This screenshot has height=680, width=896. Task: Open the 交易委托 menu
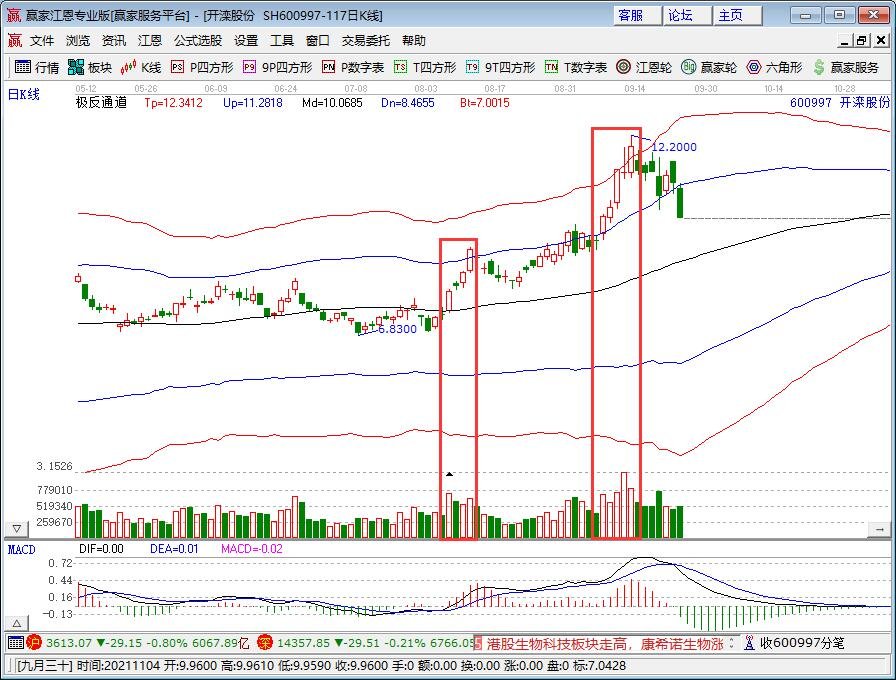[366, 41]
